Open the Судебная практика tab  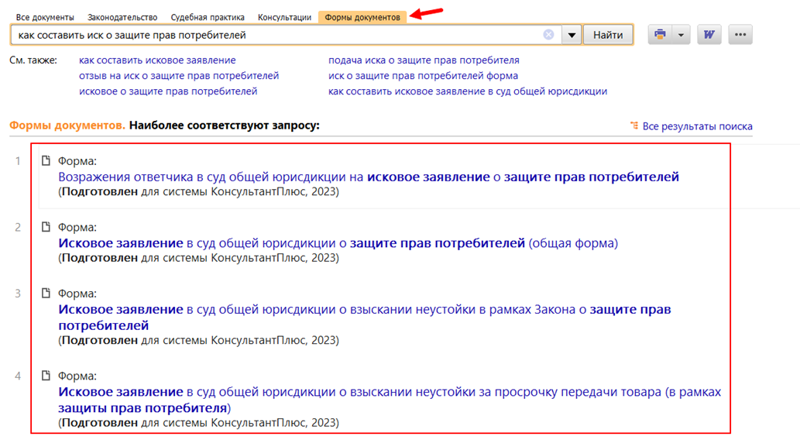(x=207, y=17)
